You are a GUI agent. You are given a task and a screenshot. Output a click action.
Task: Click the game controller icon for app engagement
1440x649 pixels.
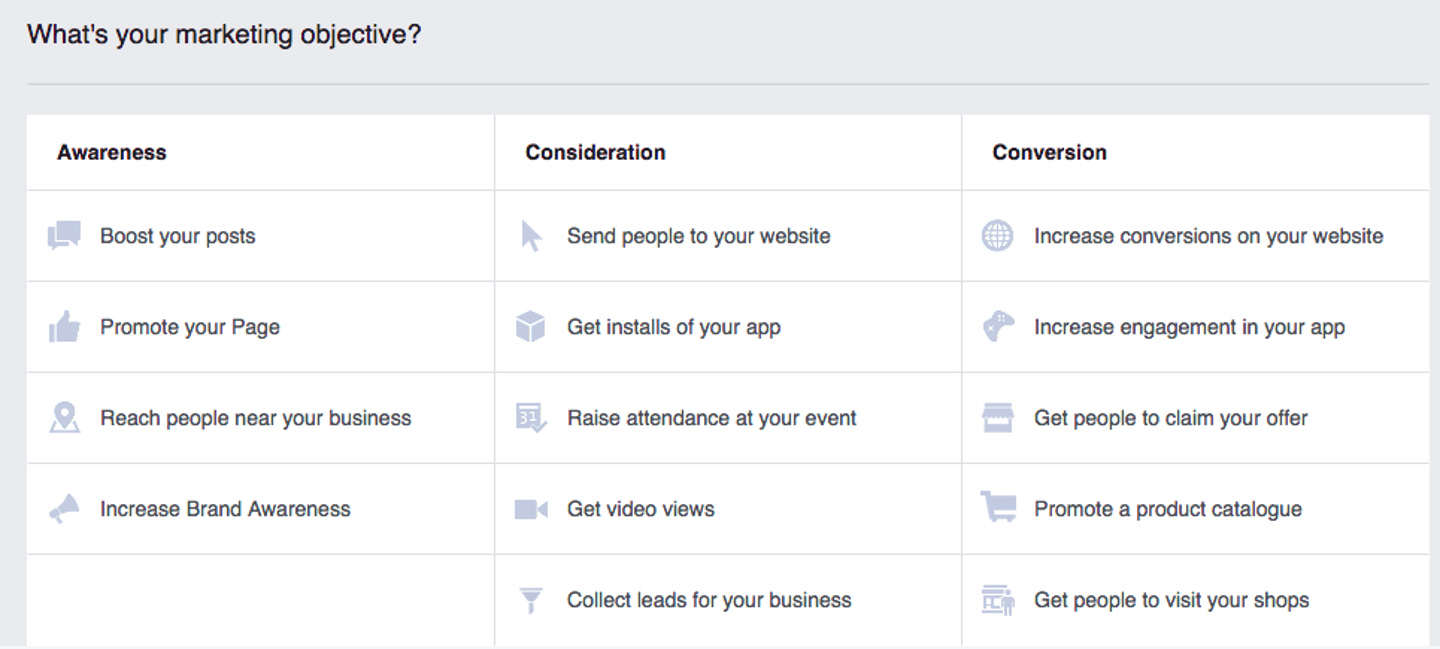tap(997, 327)
